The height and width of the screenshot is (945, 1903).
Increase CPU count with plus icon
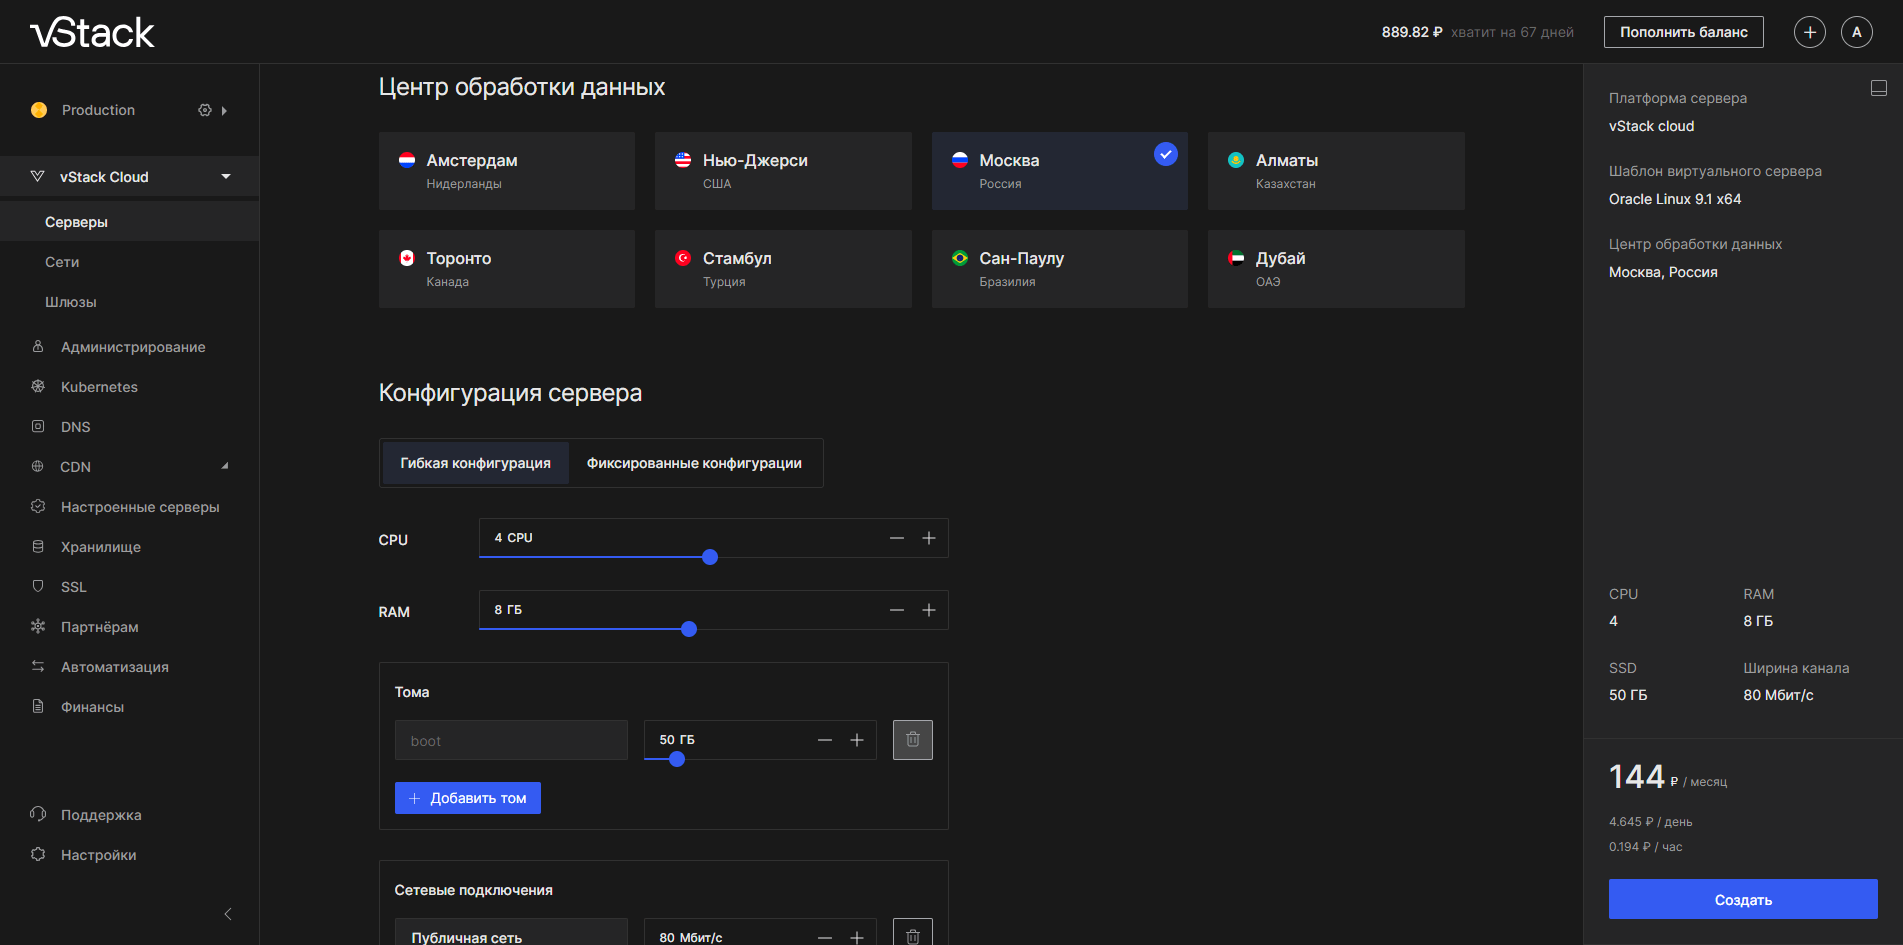click(x=928, y=538)
